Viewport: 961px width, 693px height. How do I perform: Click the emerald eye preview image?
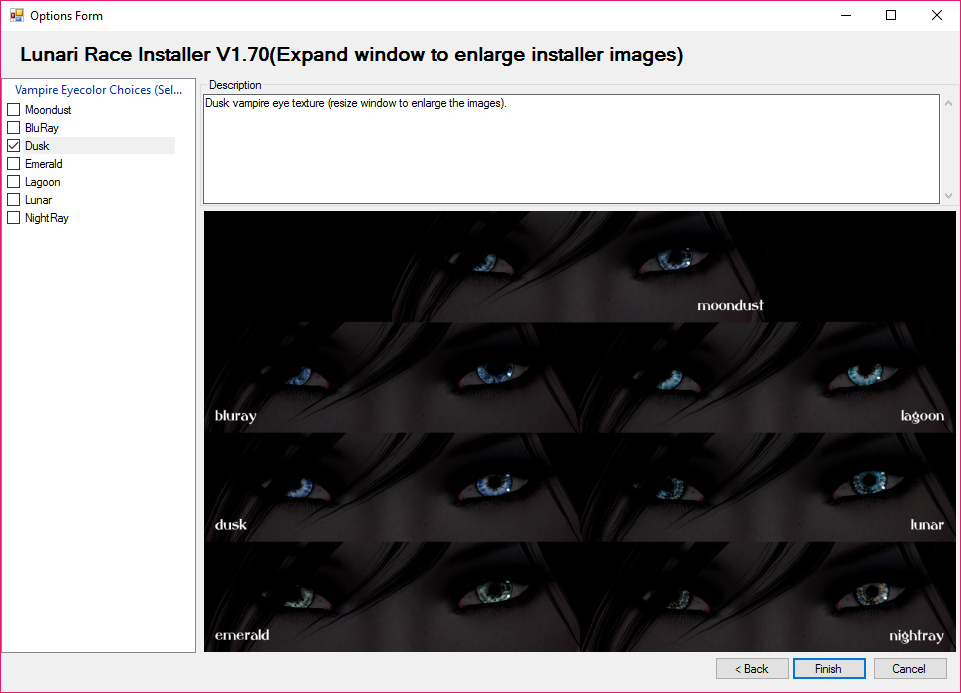tap(392, 596)
